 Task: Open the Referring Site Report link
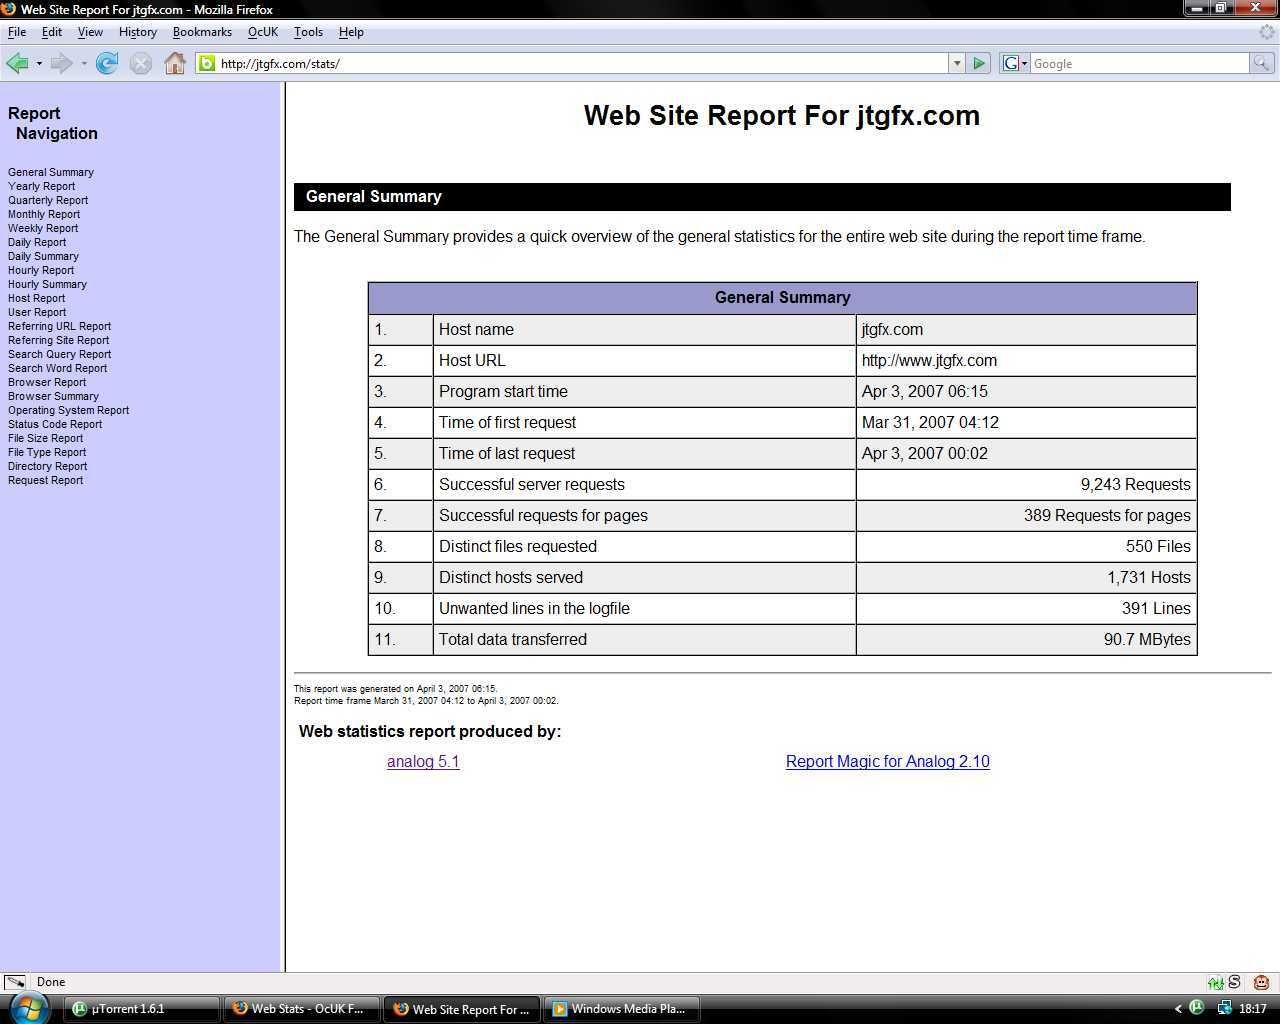pyautogui.click(x=58, y=340)
